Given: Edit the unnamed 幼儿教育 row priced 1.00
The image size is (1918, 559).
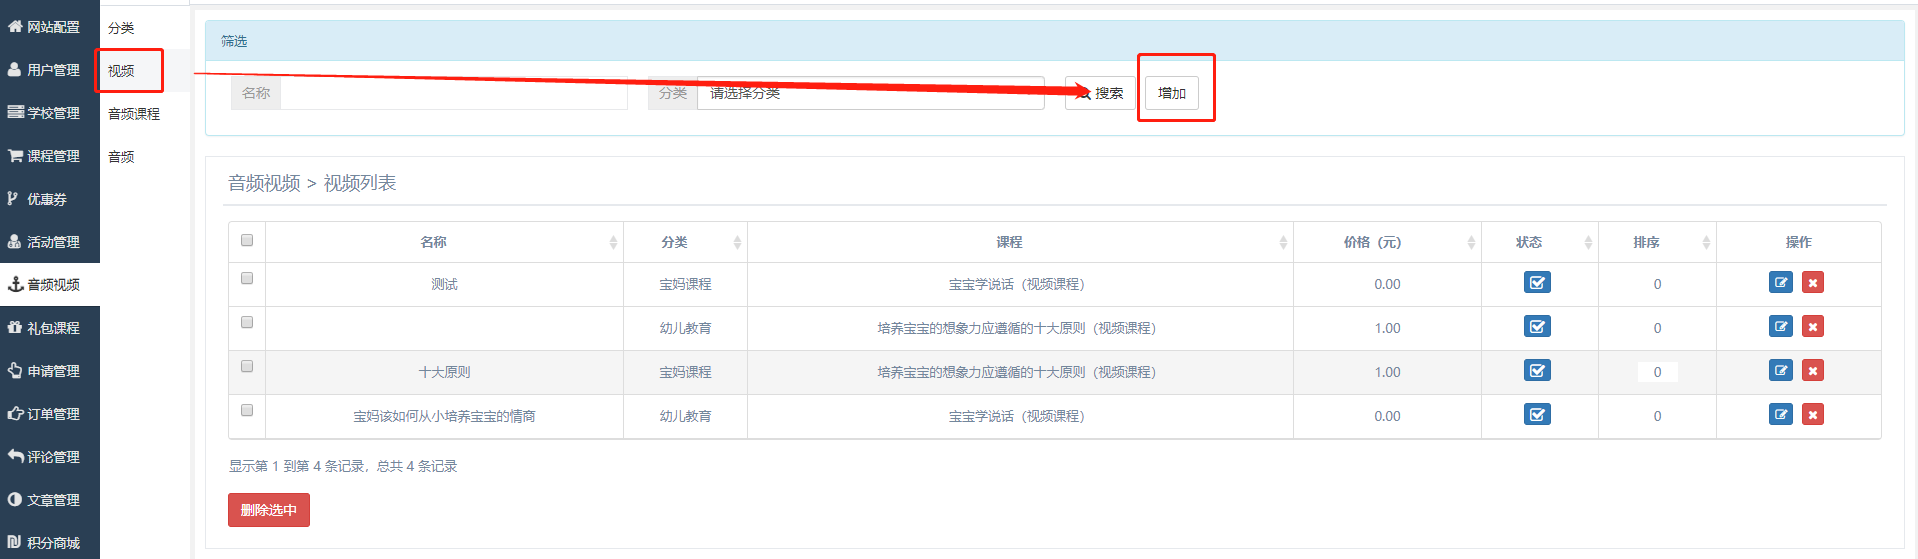Looking at the screenshot, I should tap(1781, 327).
